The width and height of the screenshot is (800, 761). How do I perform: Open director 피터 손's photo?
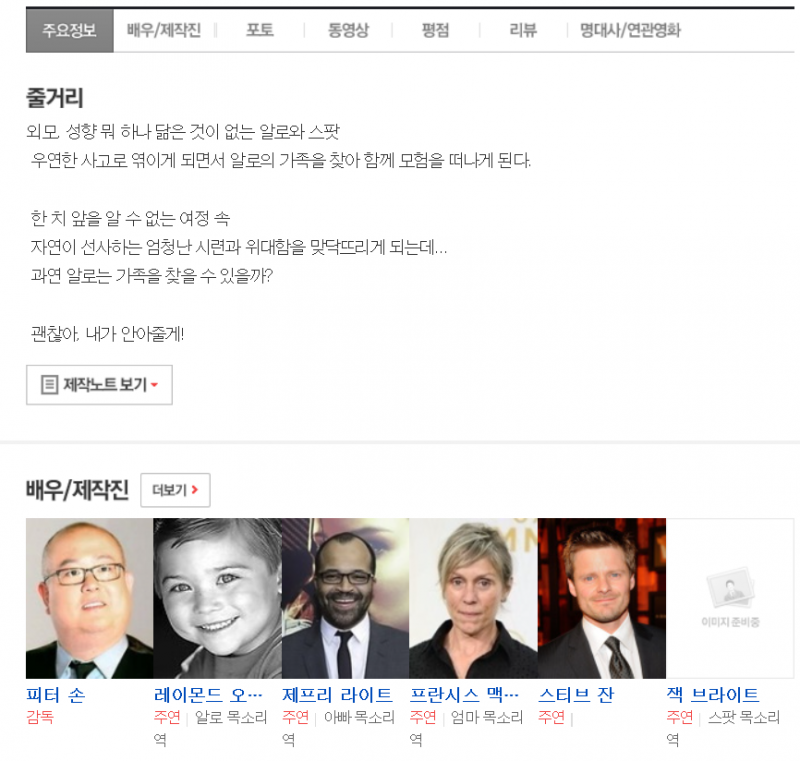pos(89,598)
